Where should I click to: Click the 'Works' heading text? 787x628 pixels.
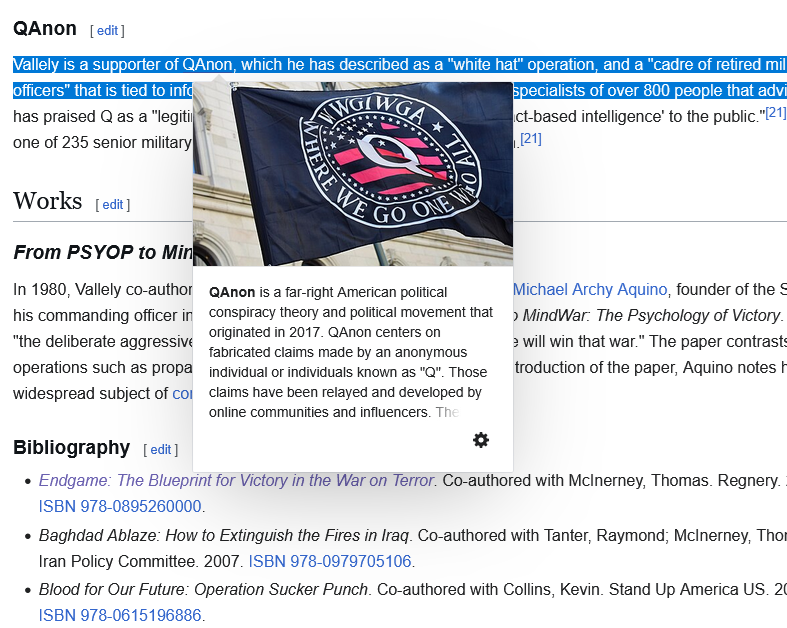(x=48, y=201)
